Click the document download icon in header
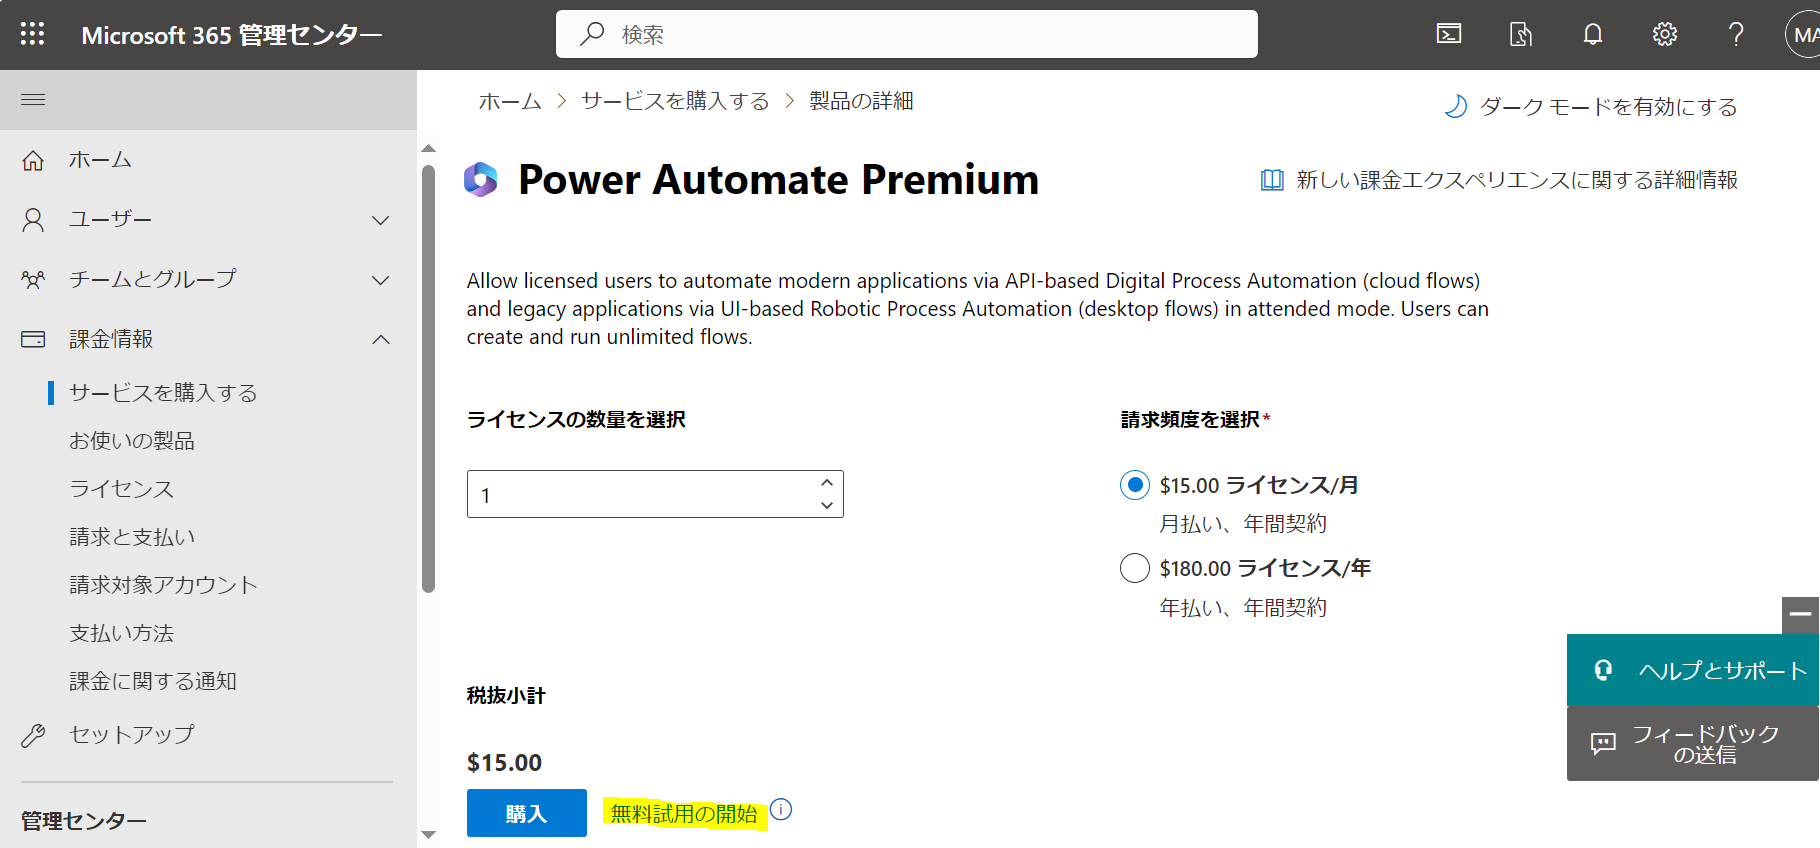 (x=1521, y=34)
